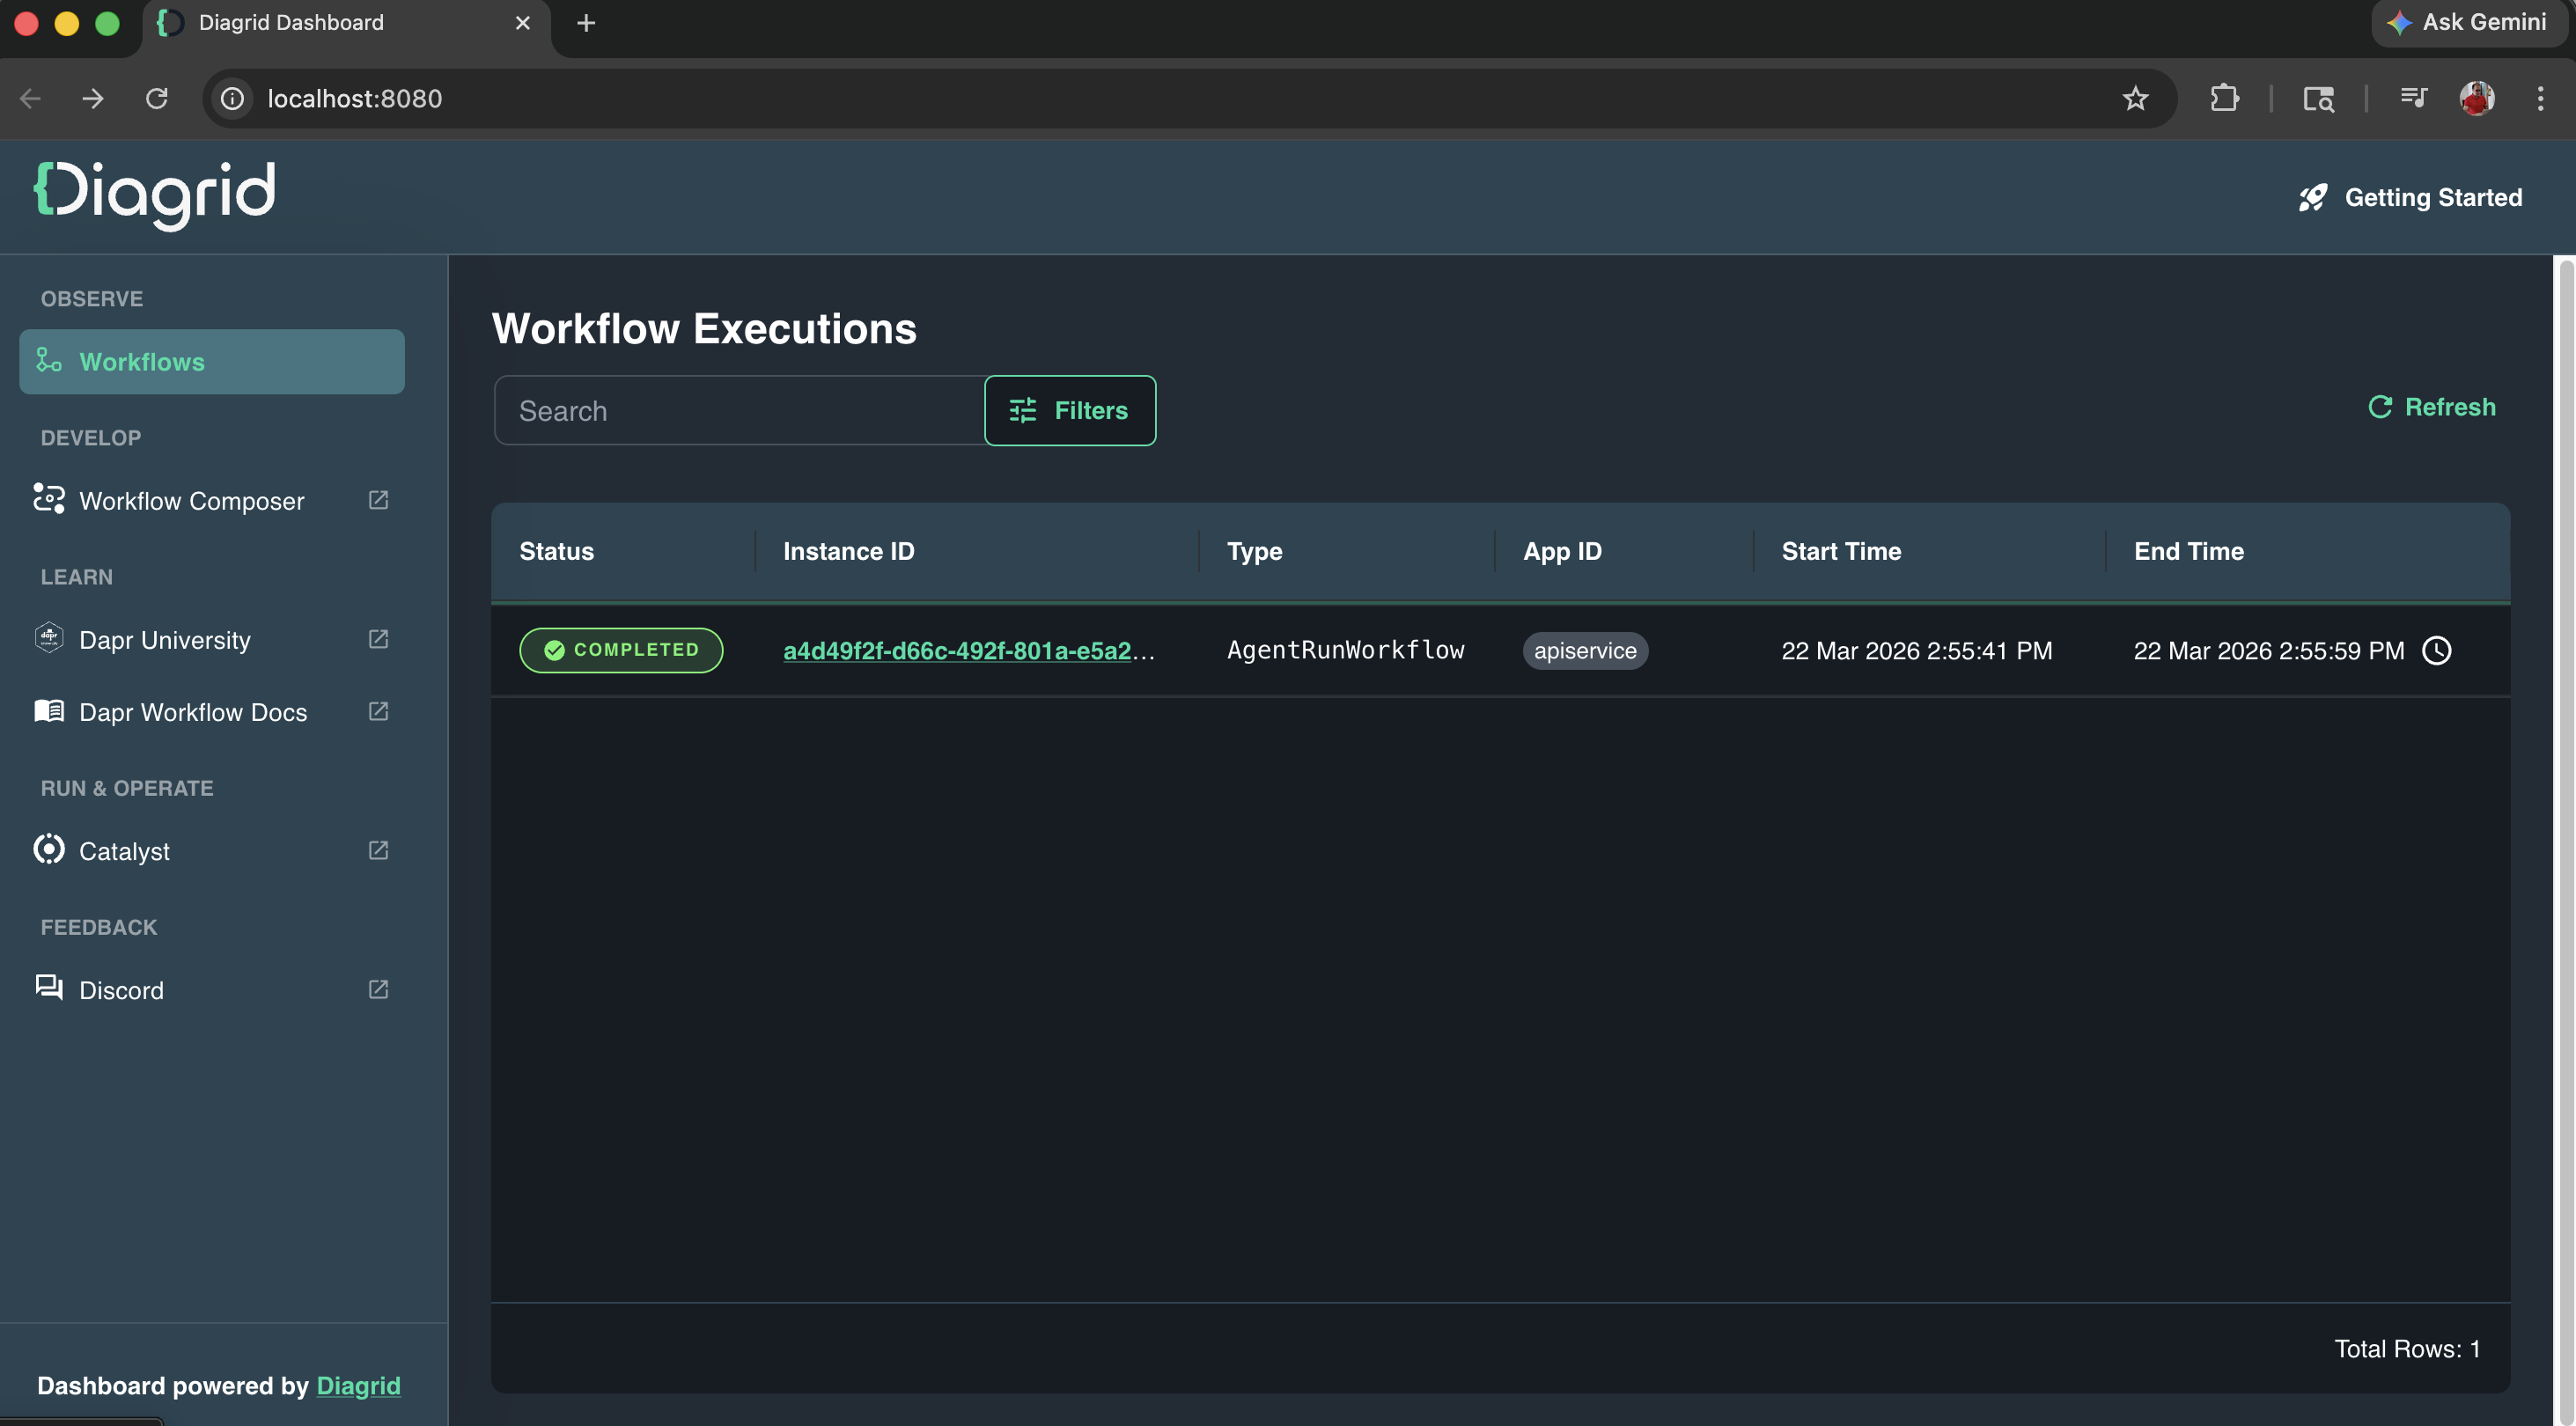
Task: Click the apiservice App ID chip
Action: click(x=1584, y=651)
